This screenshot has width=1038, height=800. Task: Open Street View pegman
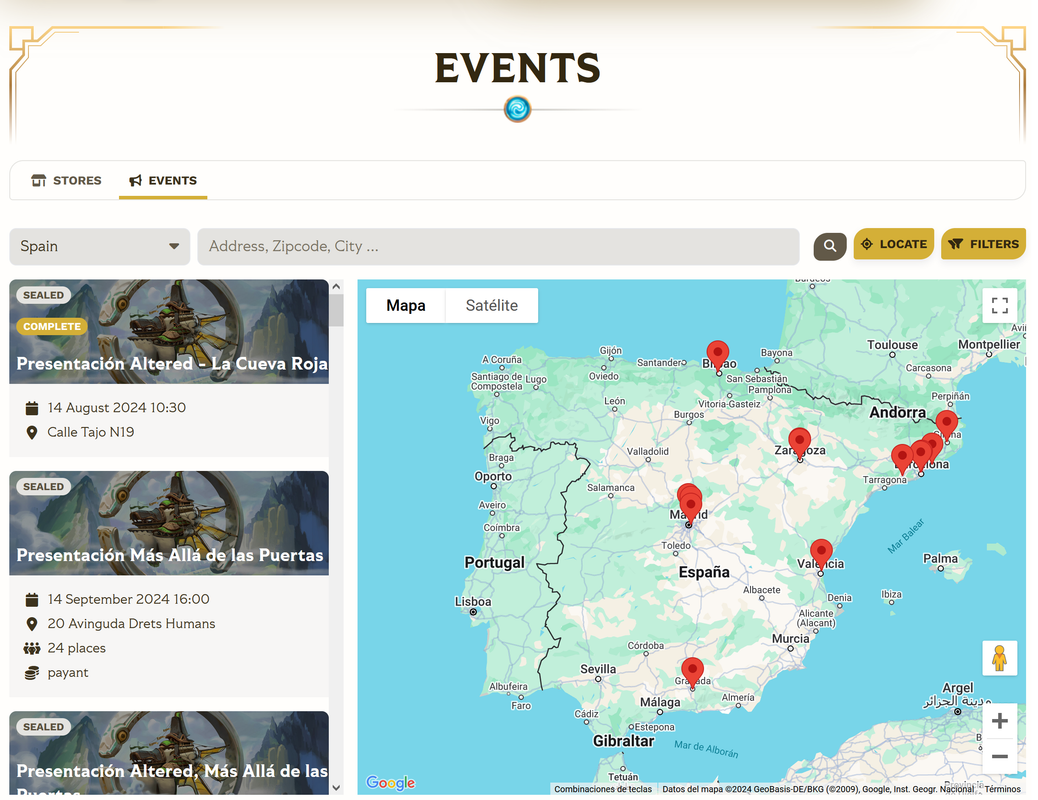(1000, 658)
